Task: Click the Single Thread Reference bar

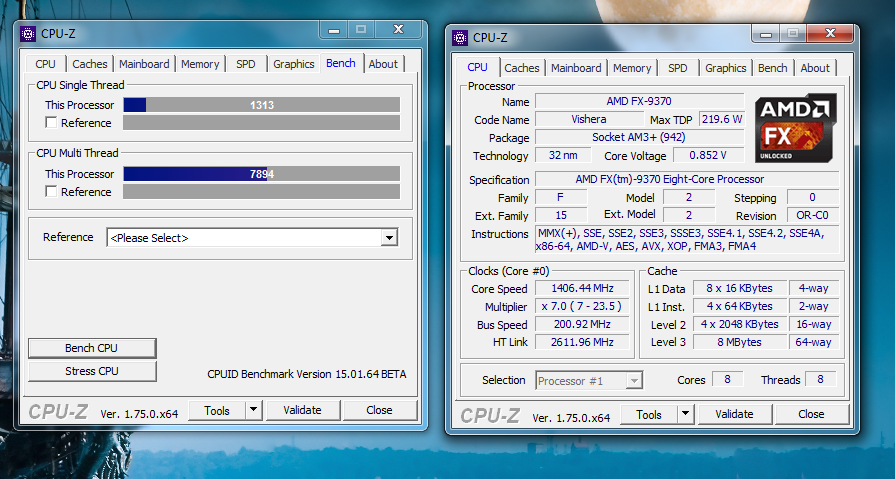Action: tap(261, 123)
